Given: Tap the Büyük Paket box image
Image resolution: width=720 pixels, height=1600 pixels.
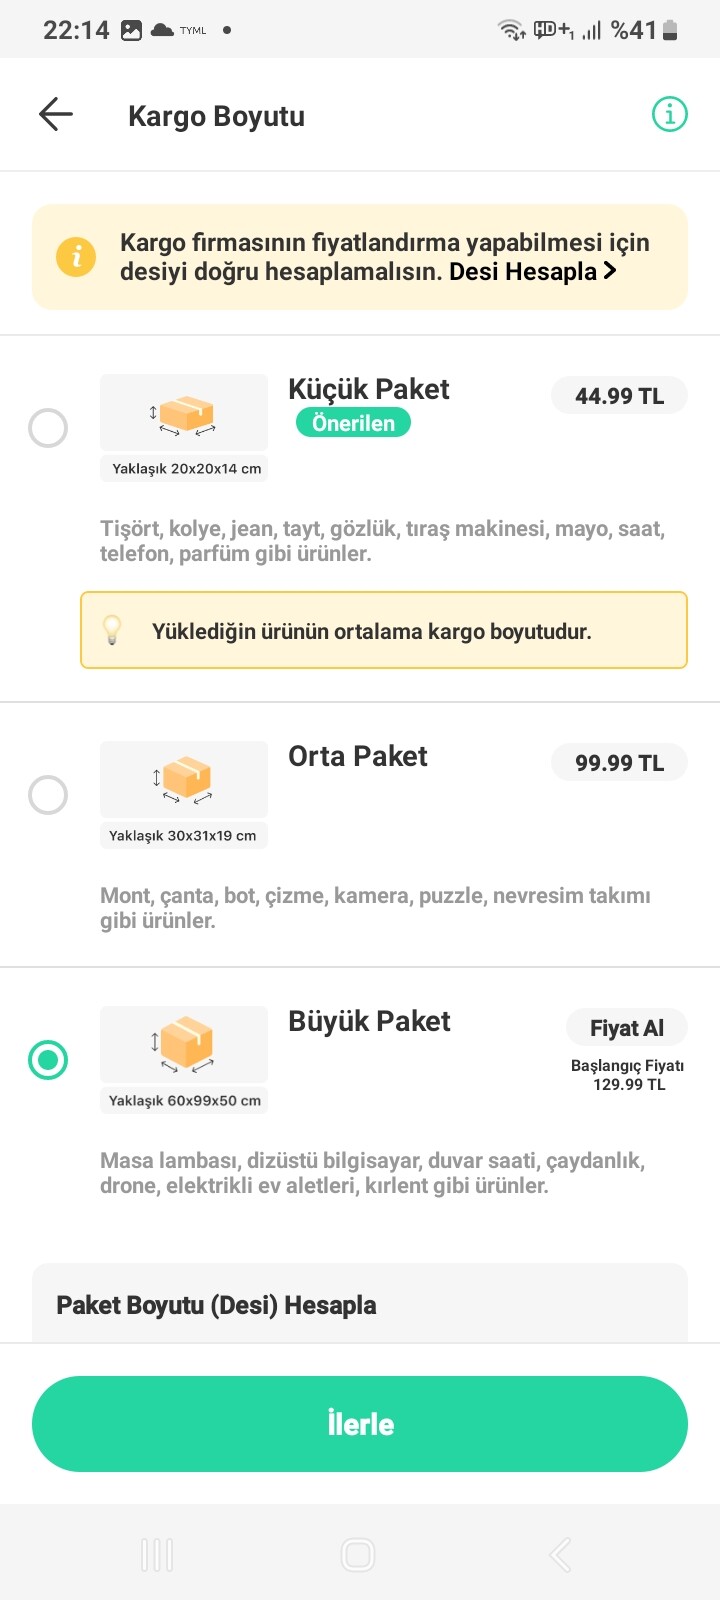Looking at the screenshot, I should (x=184, y=1044).
